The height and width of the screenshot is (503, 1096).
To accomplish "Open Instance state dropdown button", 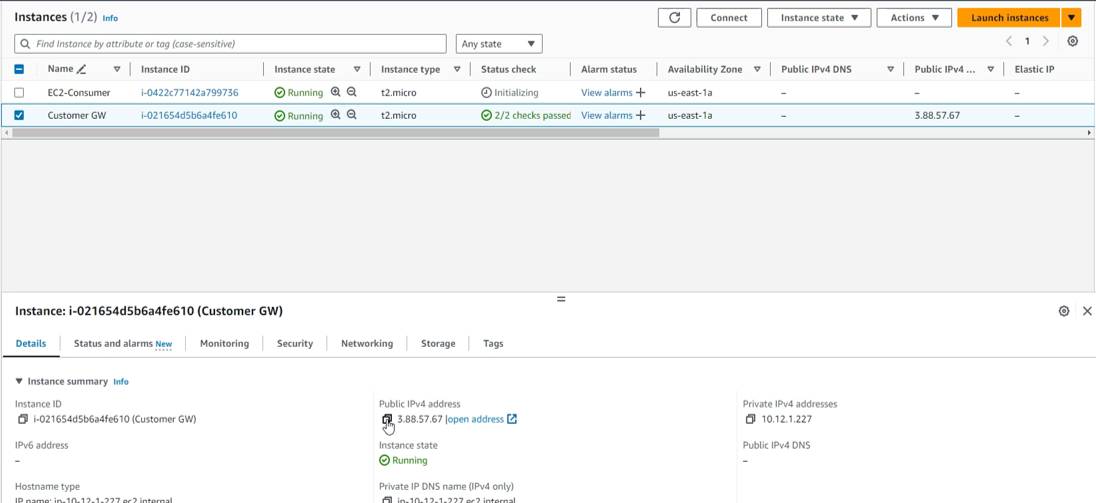I will [x=819, y=17].
